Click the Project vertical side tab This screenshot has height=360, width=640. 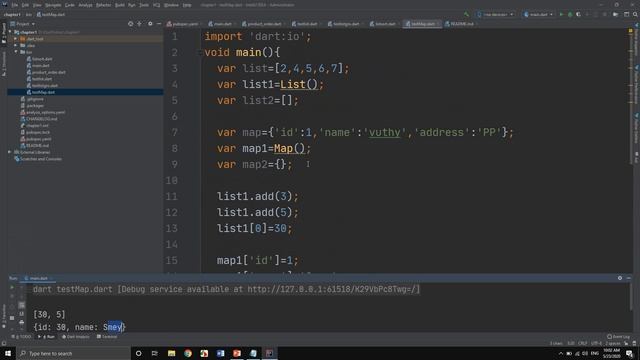(4, 32)
